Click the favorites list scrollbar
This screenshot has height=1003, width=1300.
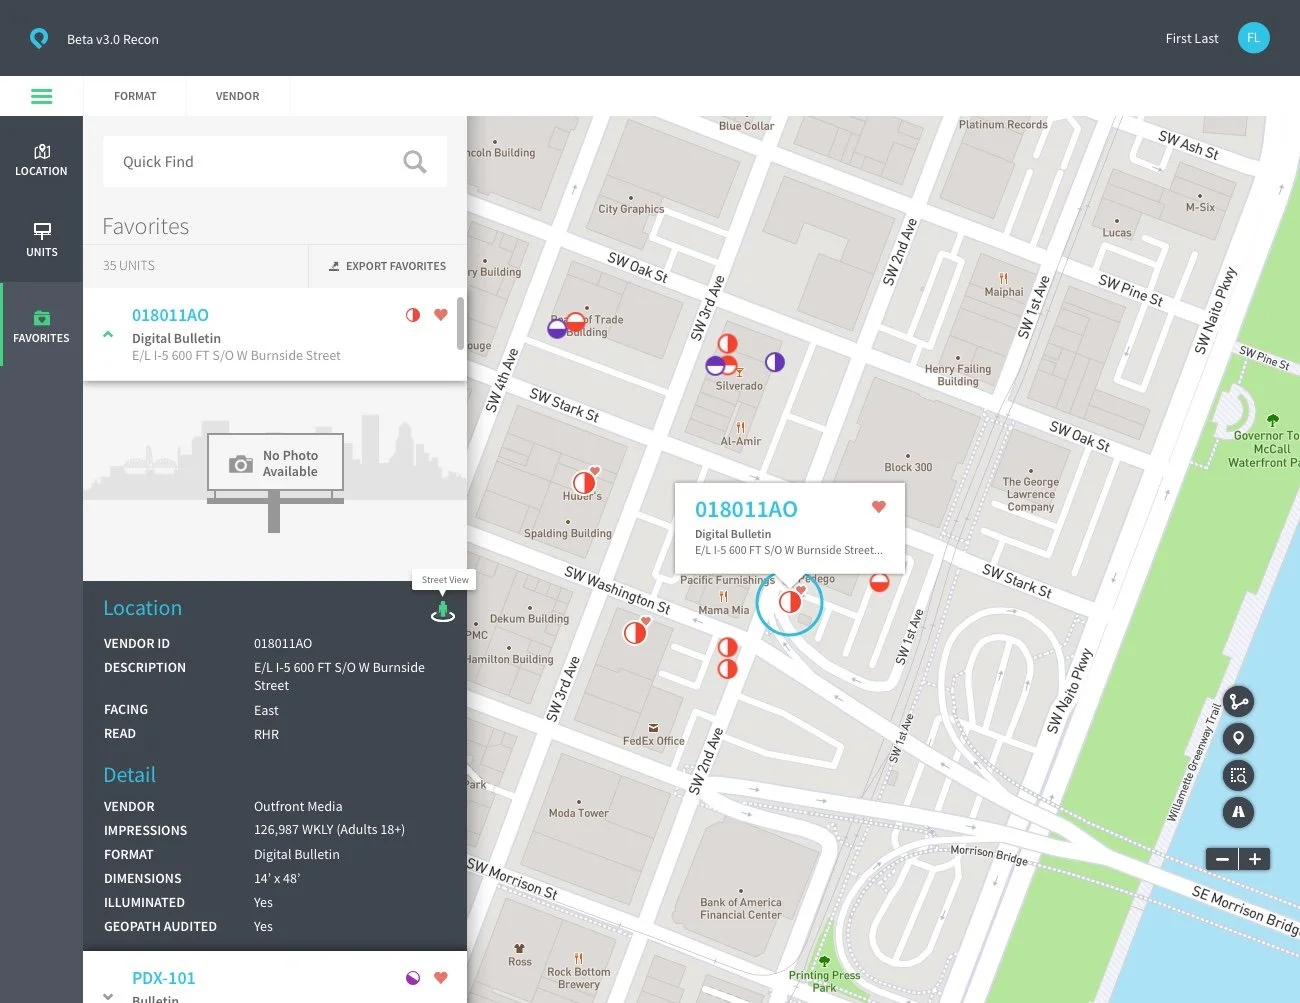click(460, 323)
